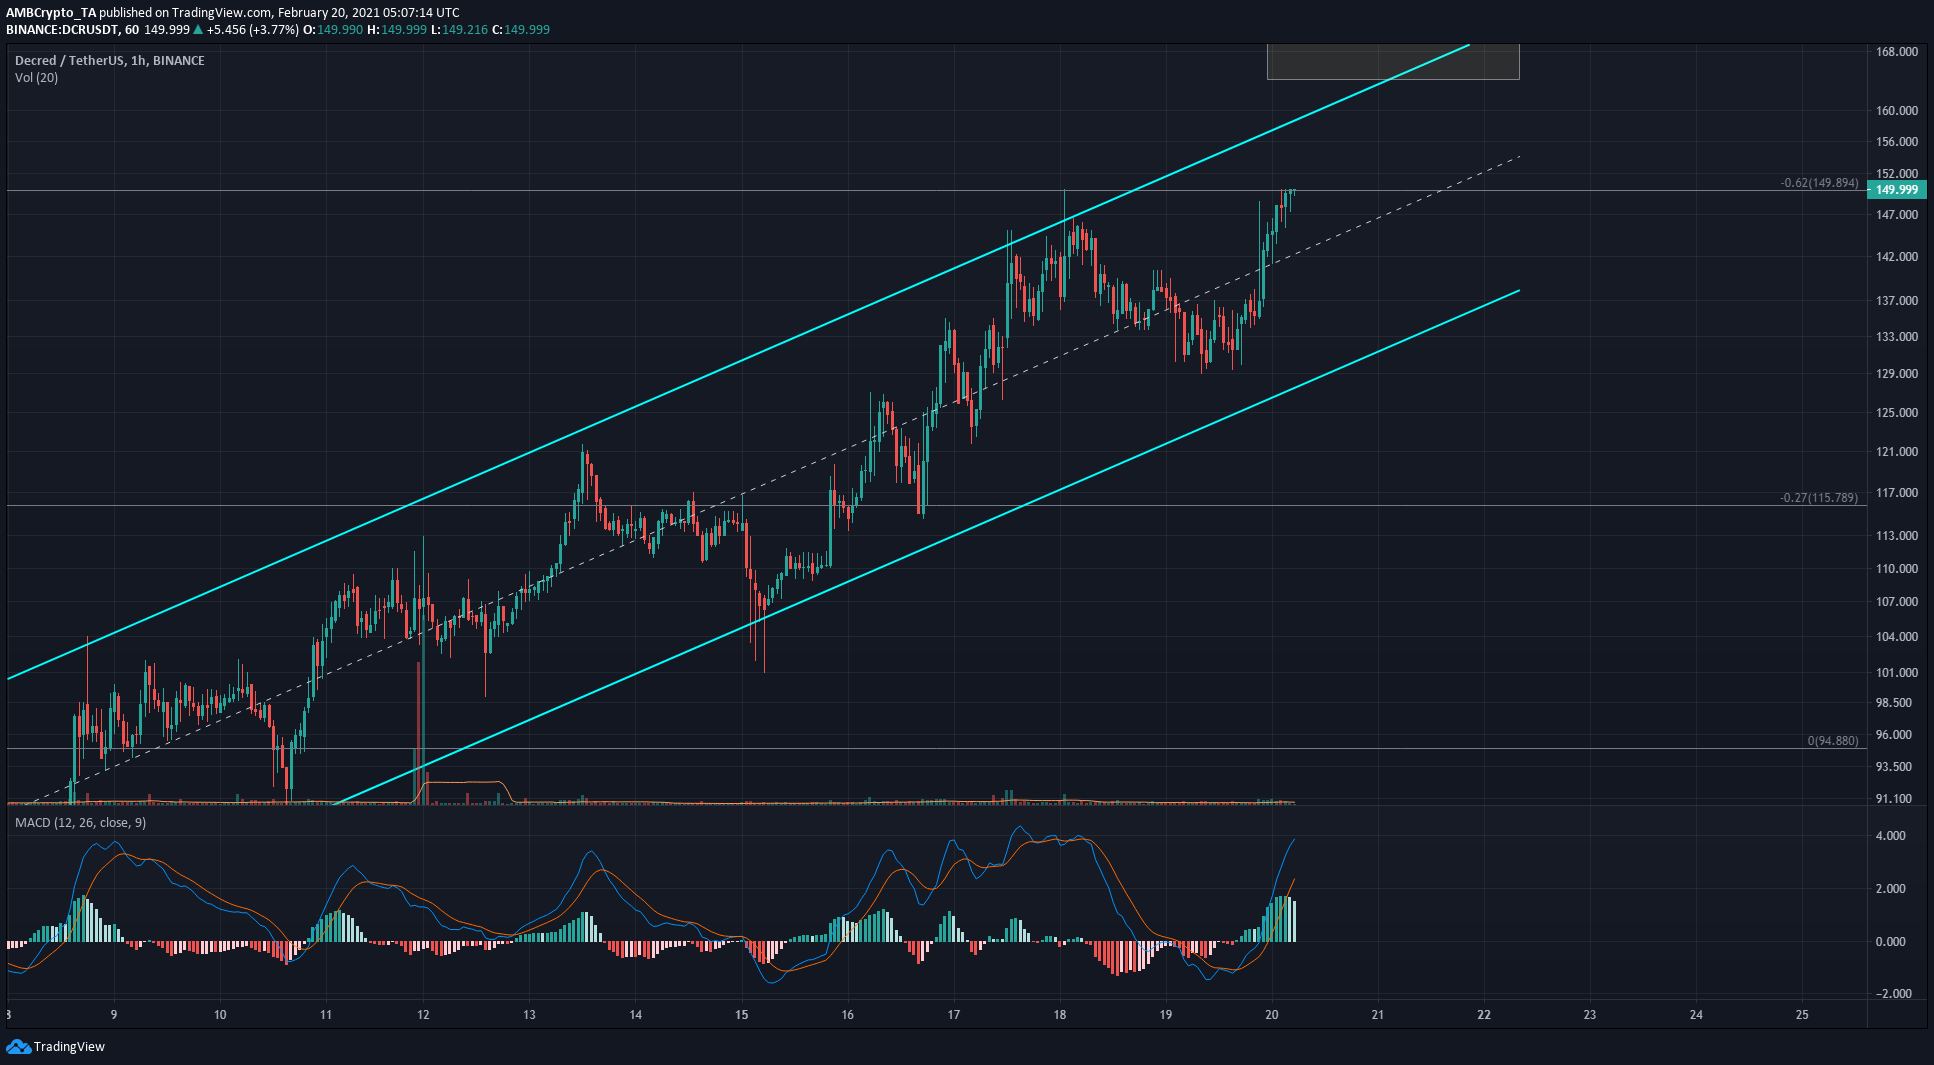Click date label 9 on time axis
Image resolution: width=1934 pixels, height=1065 pixels.
(x=114, y=1015)
